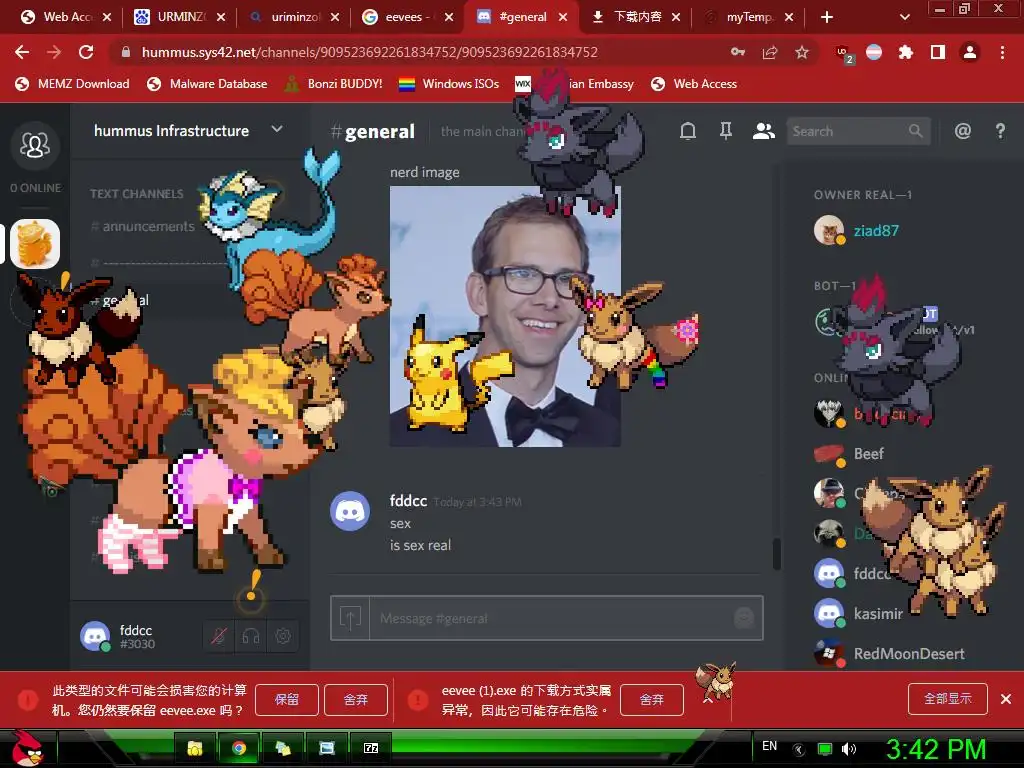The height and width of the screenshot is (768, 1024).
Task: Click fddcc's avatar in the chat message
Action: pos(349,510)
